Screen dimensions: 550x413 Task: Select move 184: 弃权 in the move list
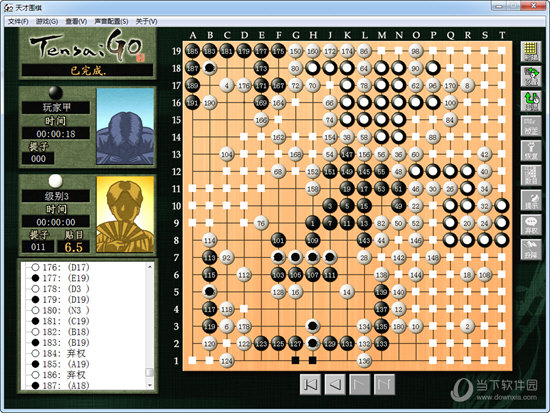[58, 353]
